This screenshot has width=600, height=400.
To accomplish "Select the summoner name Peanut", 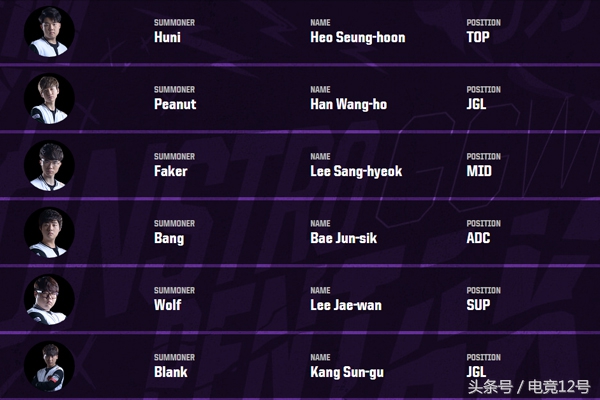I will (175, 104).
